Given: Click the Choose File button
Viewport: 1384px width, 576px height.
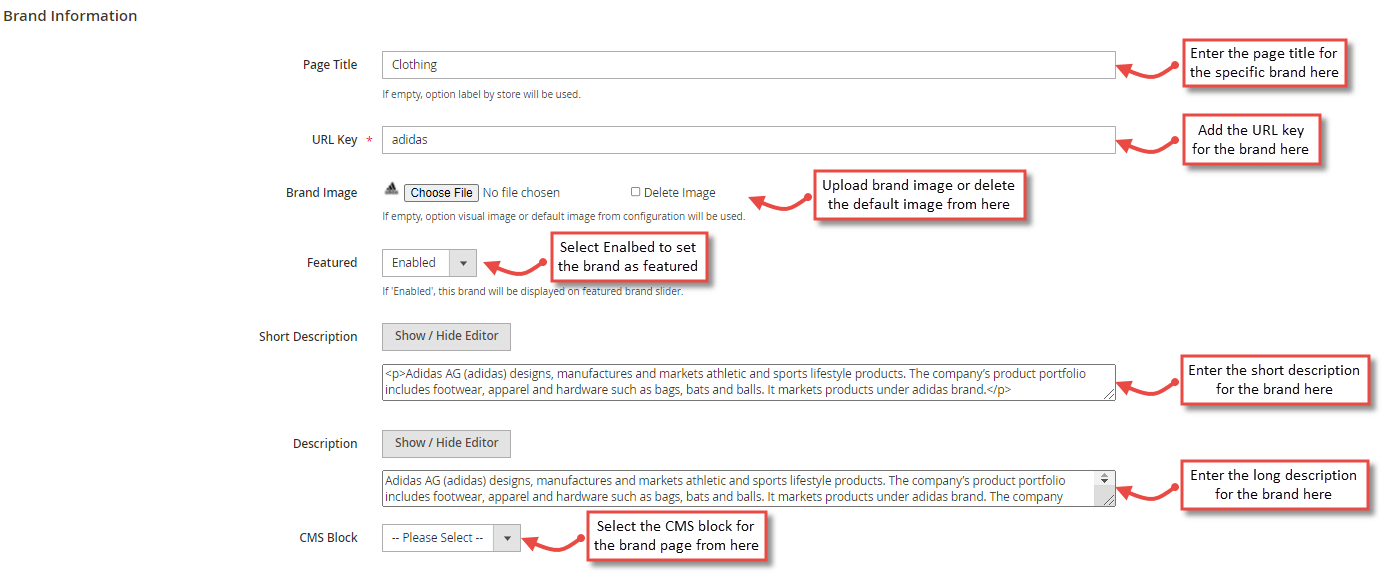Looking at the screenshot, I should click(441, 193).
